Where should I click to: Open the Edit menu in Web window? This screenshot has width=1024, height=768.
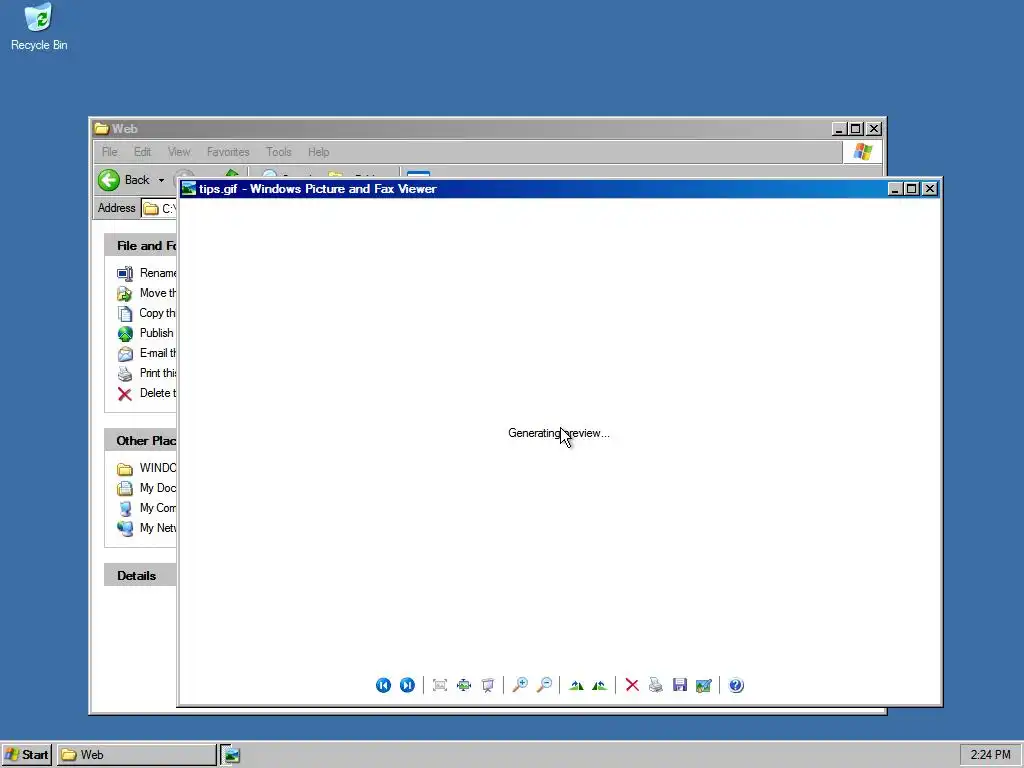click(142, 152)
